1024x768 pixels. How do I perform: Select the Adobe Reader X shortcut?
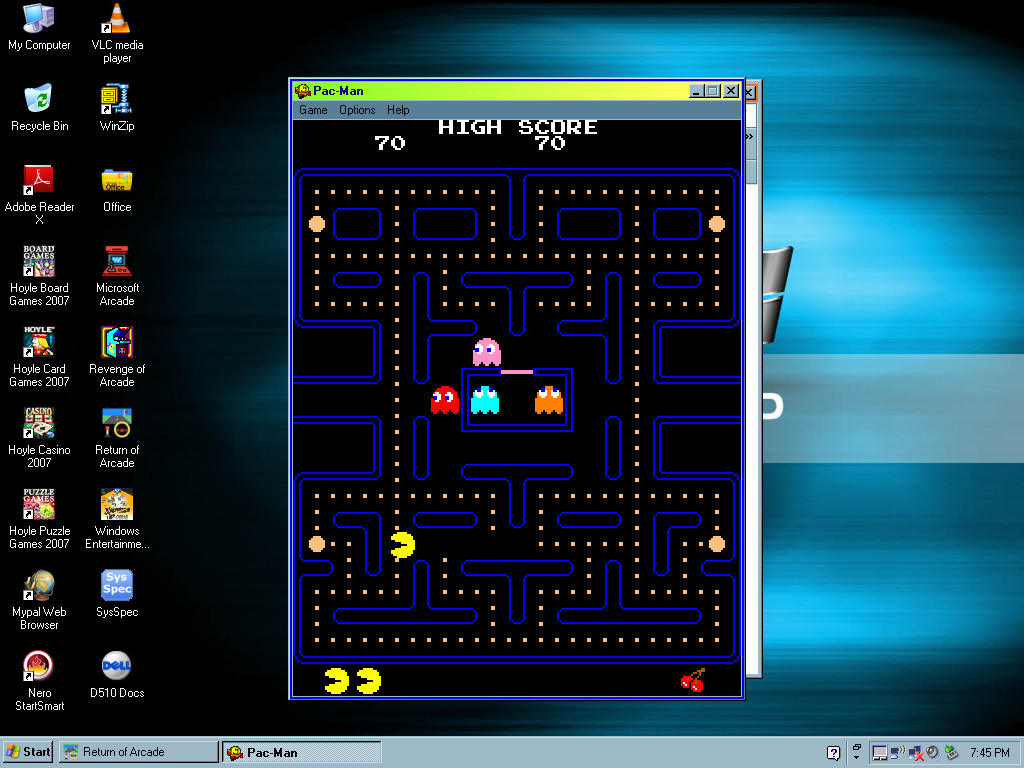tap(39, 195)
